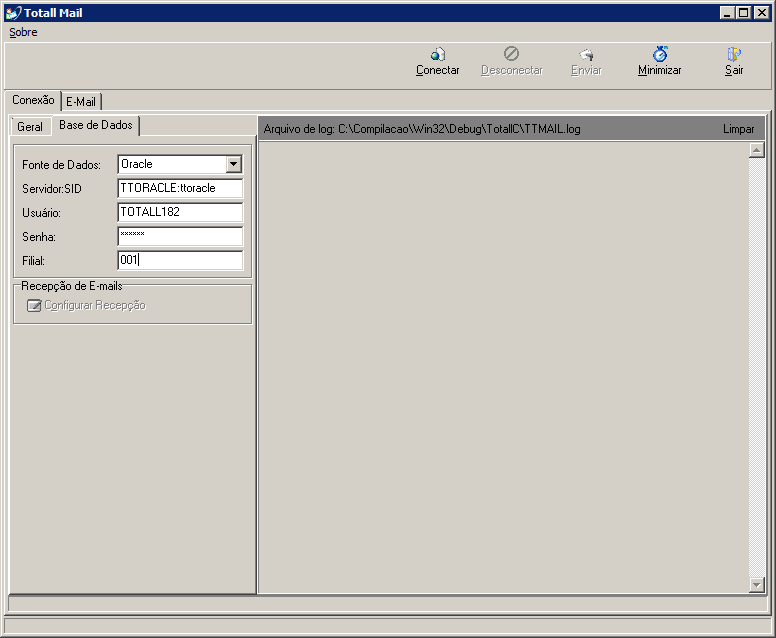
Task: Click the log scrollbar up arrow
Action: 757,150
